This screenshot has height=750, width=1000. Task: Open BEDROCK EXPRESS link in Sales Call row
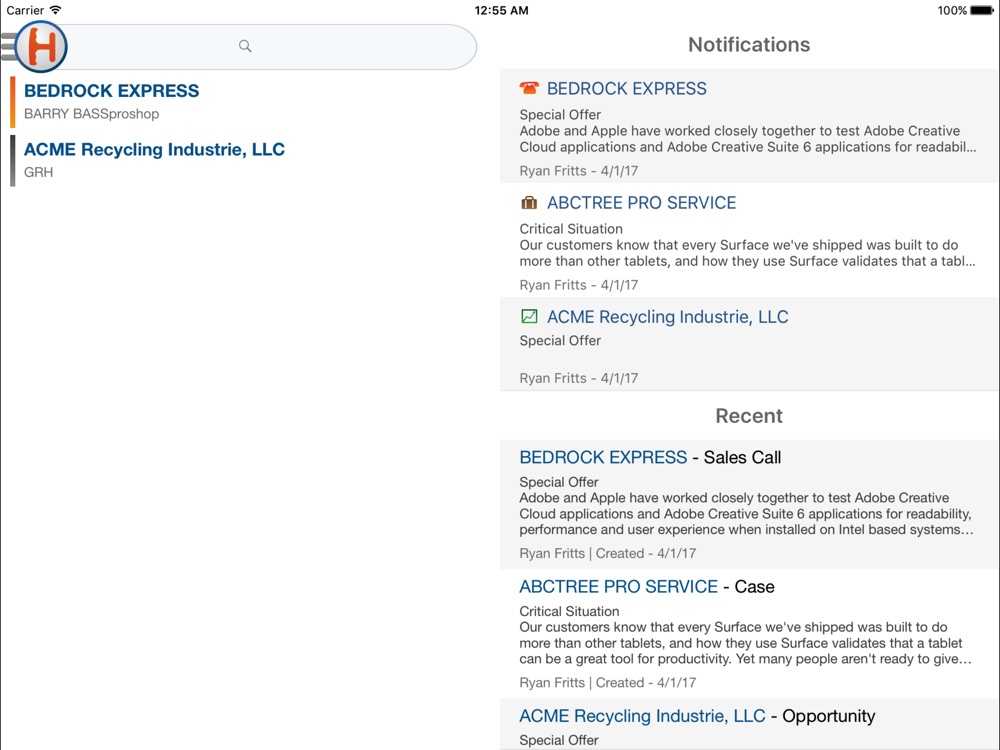pos(603,457)
